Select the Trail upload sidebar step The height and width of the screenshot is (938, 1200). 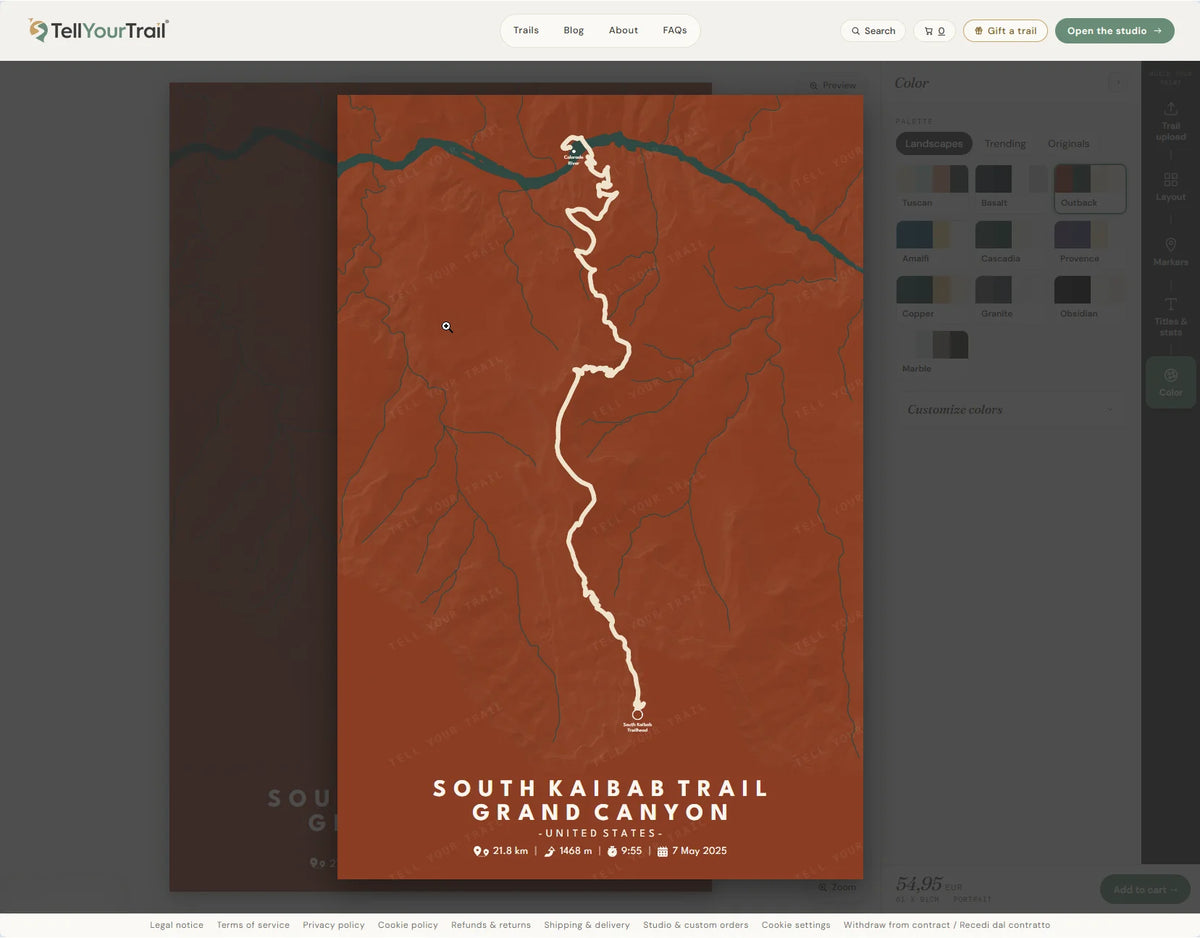coord(1171,121)
